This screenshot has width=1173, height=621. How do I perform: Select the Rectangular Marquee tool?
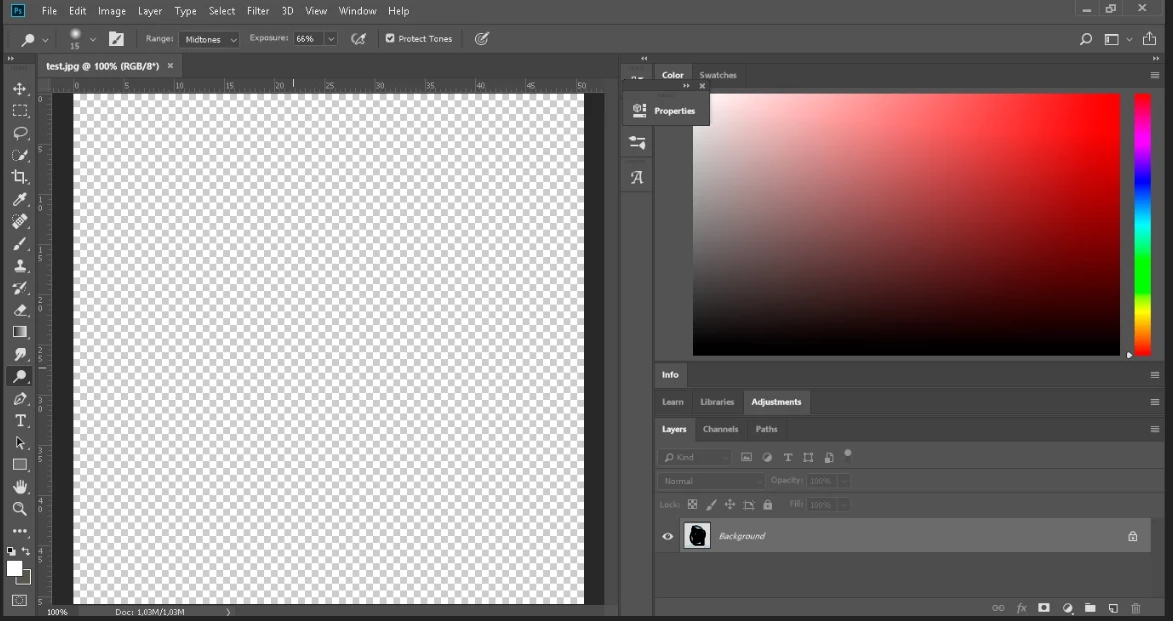click(20, 111)
